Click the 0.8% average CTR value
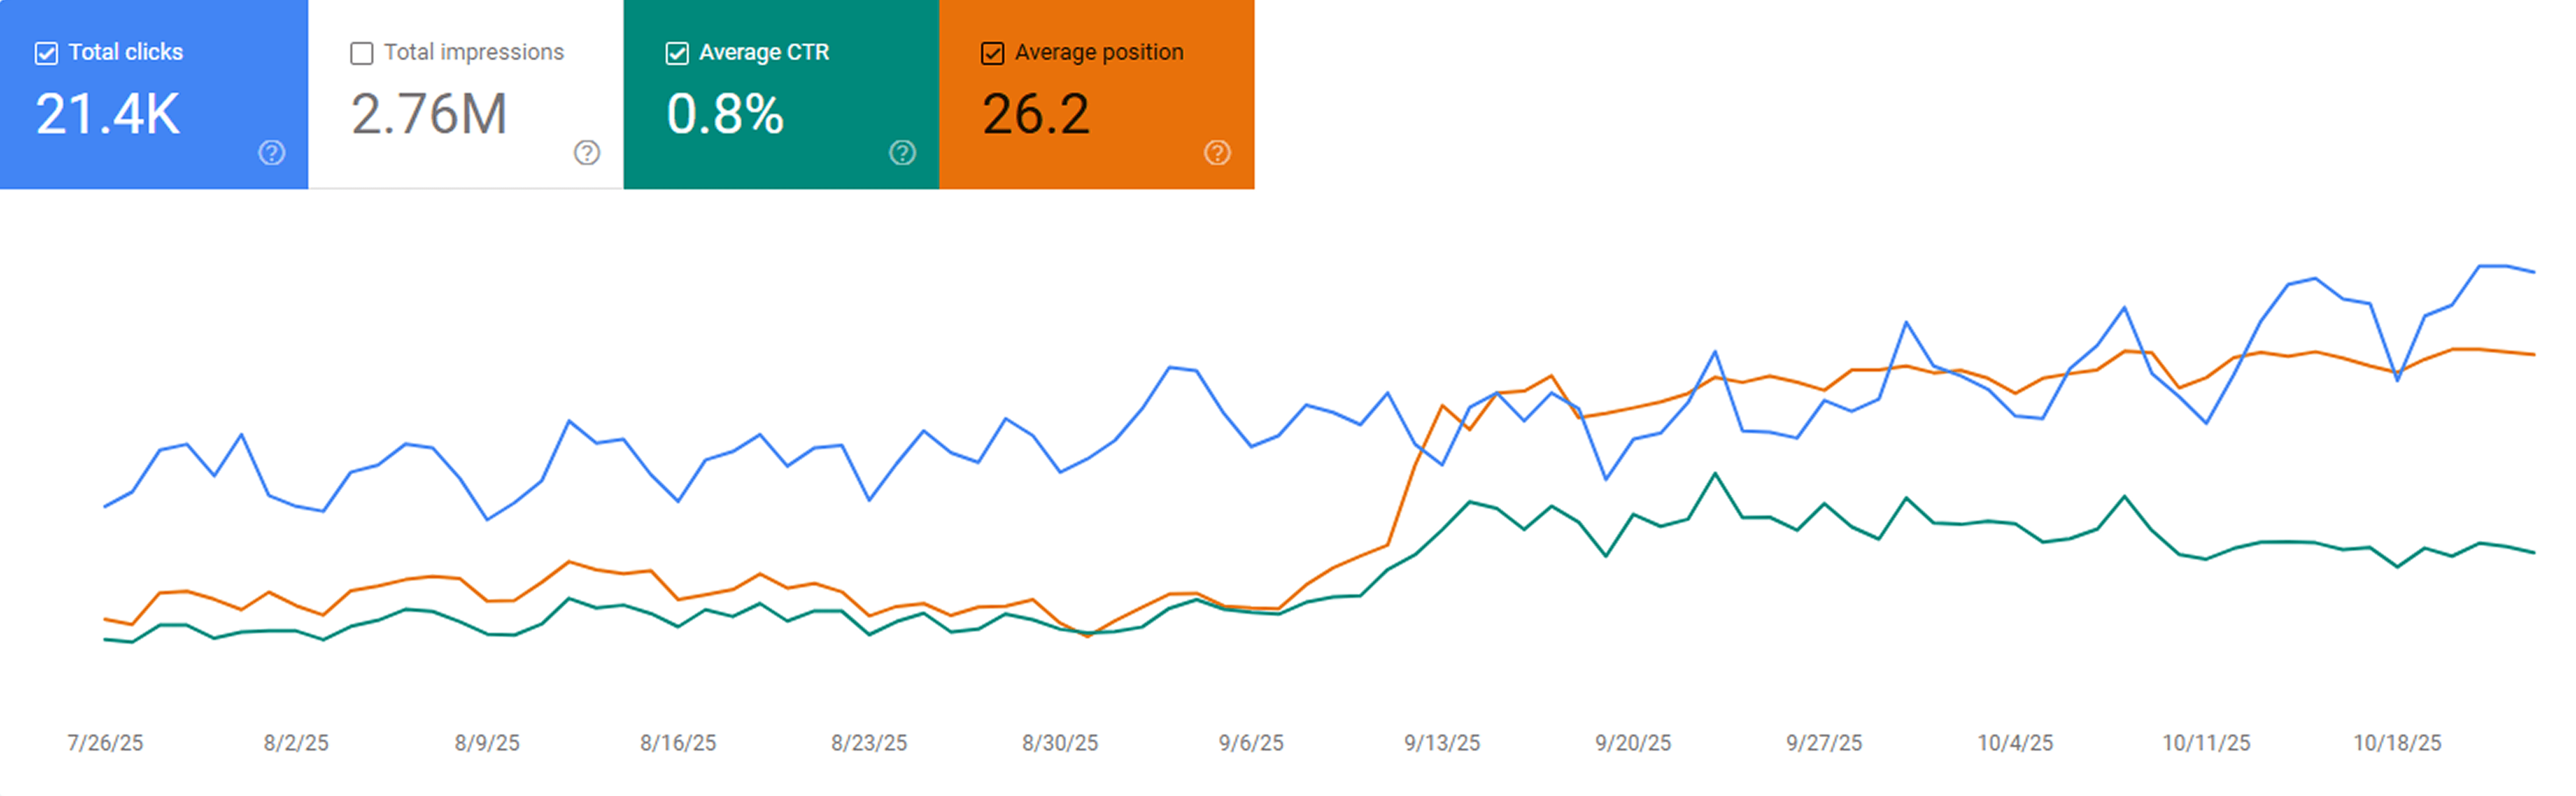The height and width of the screenshot is (796, 2576). pos(725,113)
